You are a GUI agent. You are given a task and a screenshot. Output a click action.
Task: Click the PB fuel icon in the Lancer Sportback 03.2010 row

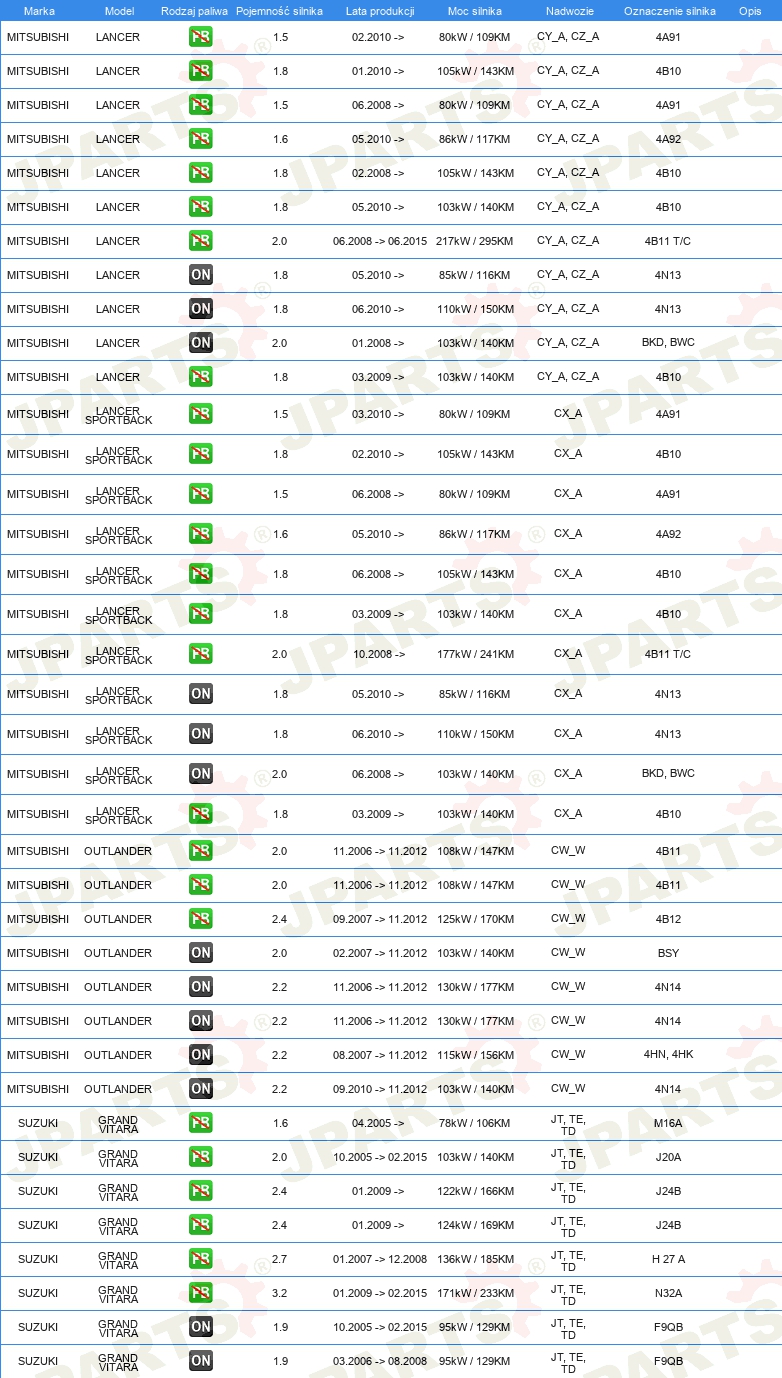click(x=200, y=414)
